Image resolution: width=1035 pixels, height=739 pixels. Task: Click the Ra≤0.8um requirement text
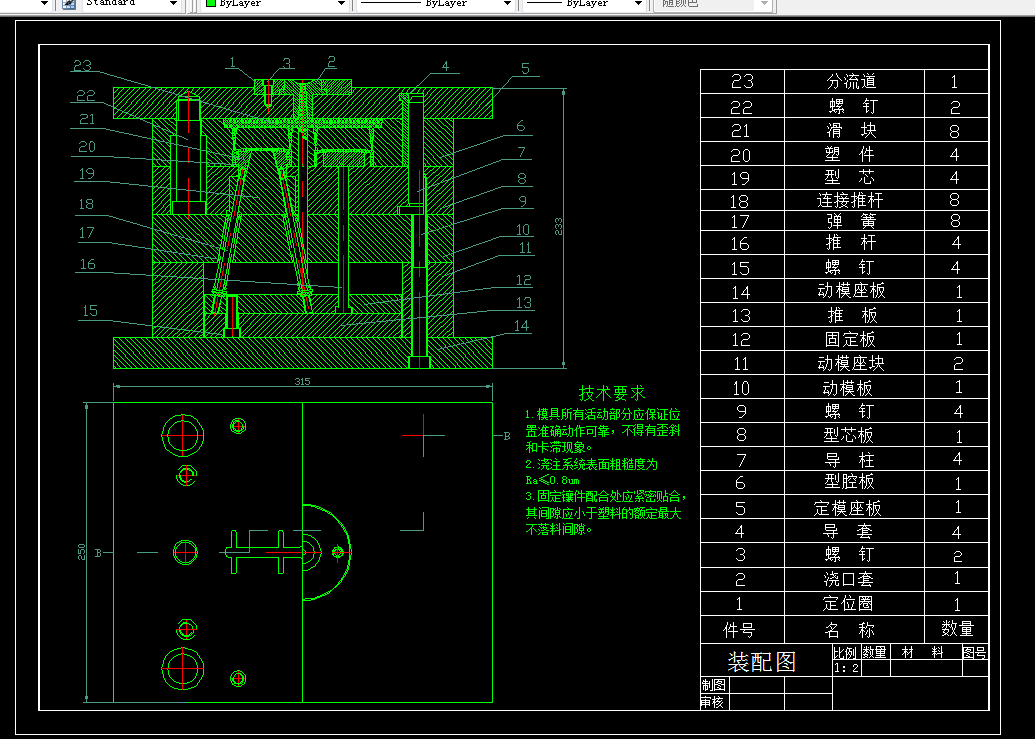click(x=552, y=480)
